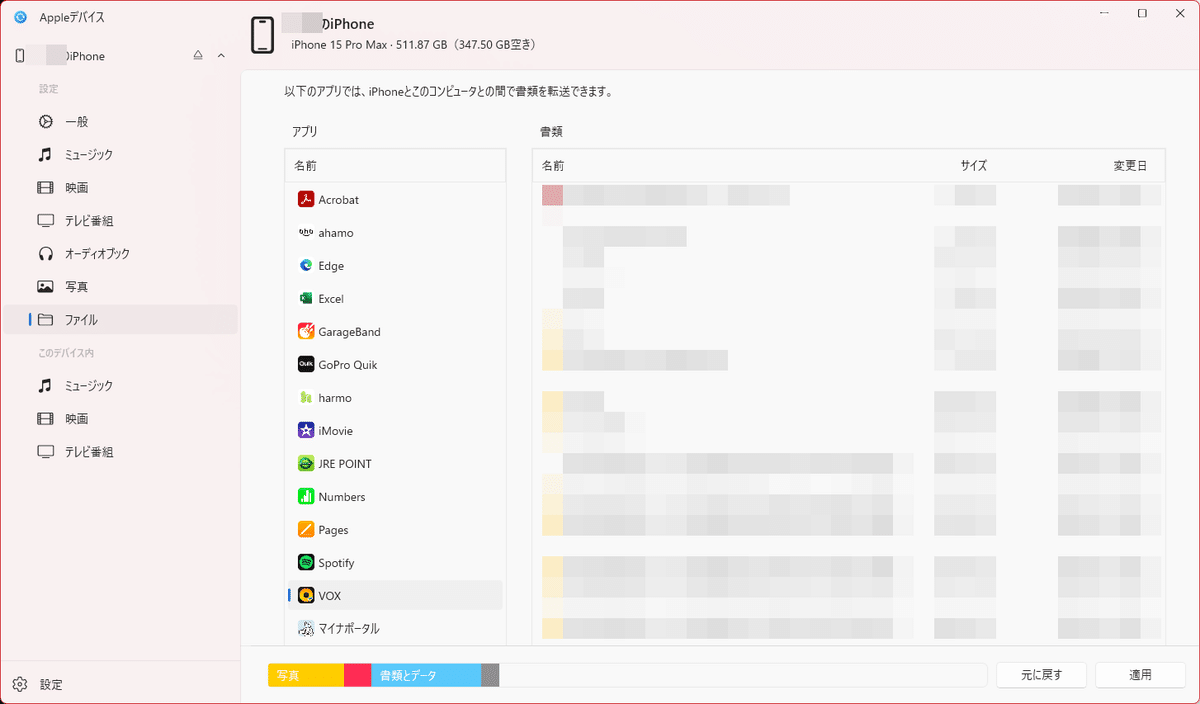Click the オーディオブック headphones icon
1200x704 pixels.
tap(45, 253)
